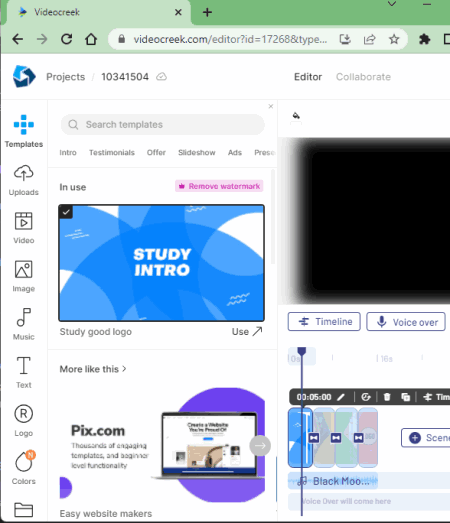Switch to the Editor tab
This screenshot has height=523, width=450.
tap(308, 77)
